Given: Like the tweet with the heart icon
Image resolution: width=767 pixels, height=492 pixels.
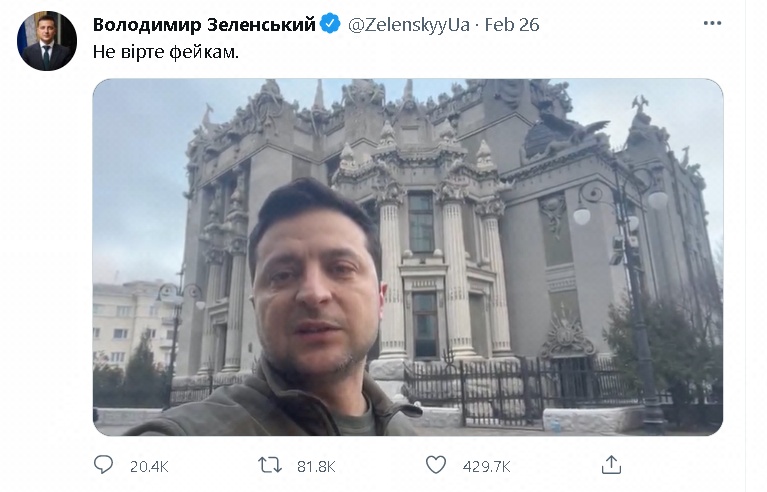Looking at the screenshot, I should (436, 465).
